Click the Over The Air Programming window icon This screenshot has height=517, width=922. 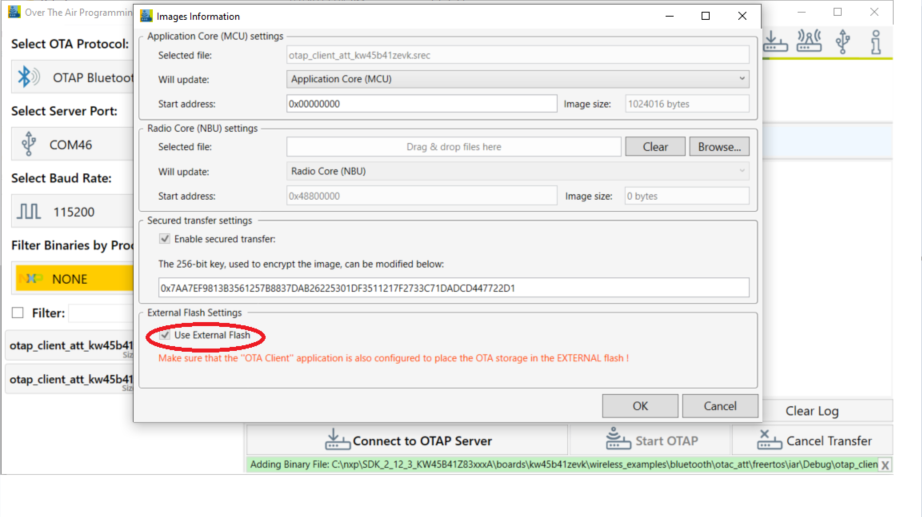tap(14, 12)
